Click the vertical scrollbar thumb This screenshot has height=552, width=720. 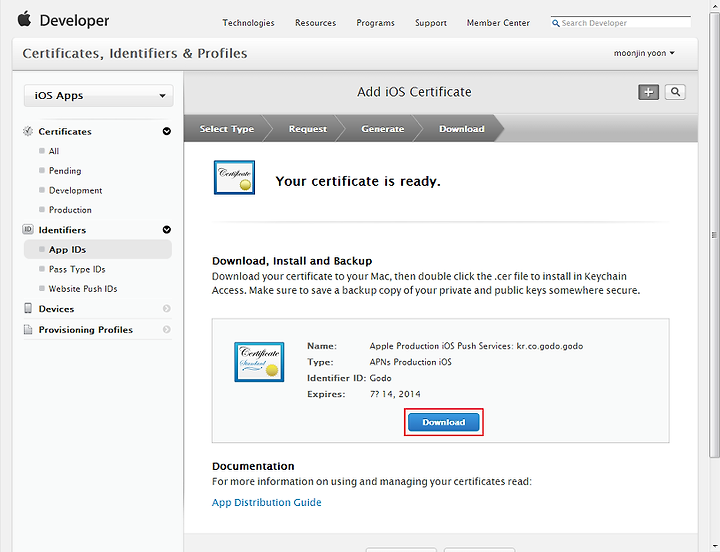coord(714,235)
